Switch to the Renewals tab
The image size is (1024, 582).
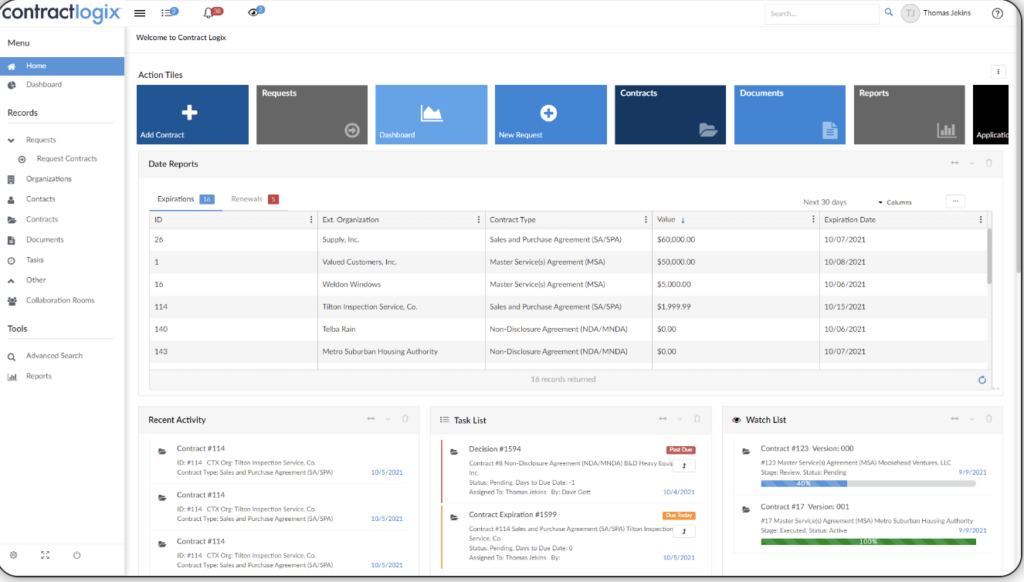click(x=255, y=199)
